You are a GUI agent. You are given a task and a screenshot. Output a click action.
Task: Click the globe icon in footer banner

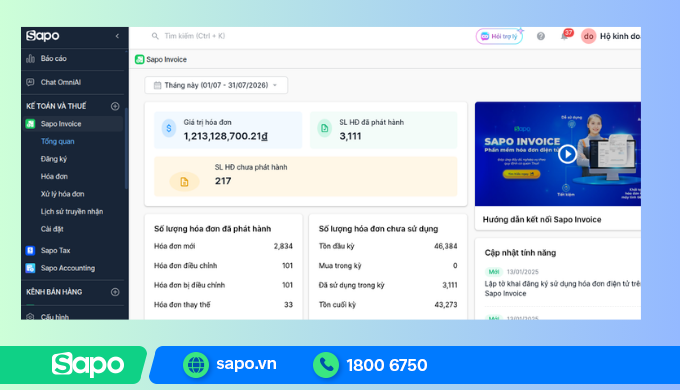pos(196,365)
